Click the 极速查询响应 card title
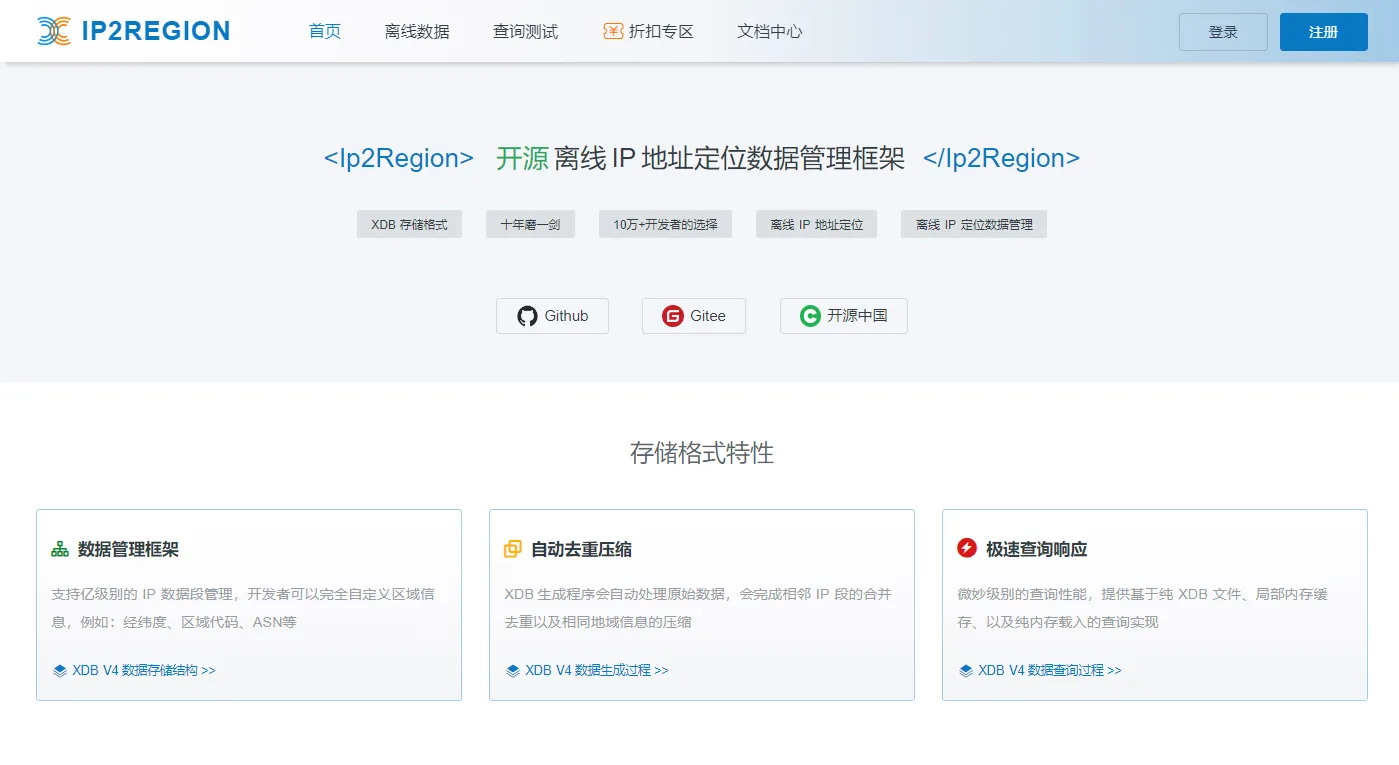 click(1037, 549)
